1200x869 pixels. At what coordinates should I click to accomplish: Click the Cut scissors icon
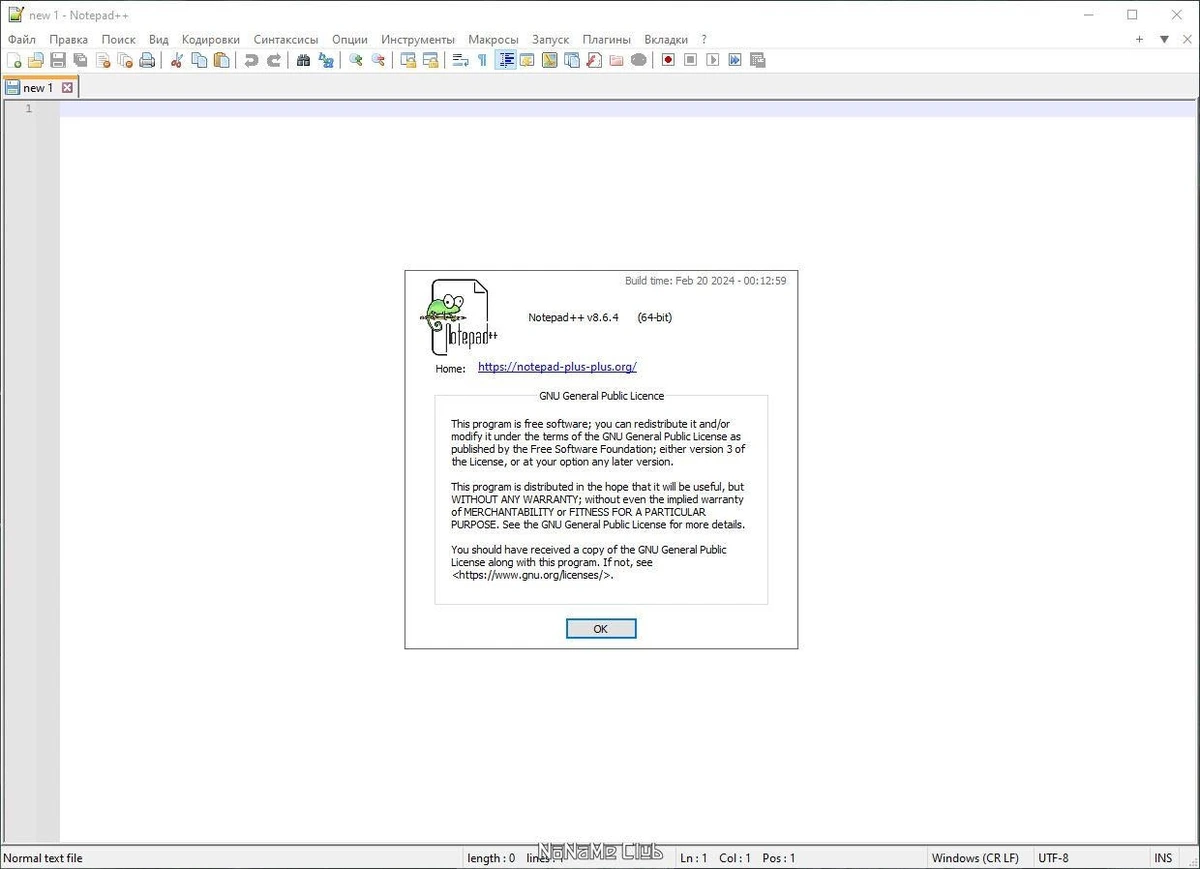[x=177, y=60]
